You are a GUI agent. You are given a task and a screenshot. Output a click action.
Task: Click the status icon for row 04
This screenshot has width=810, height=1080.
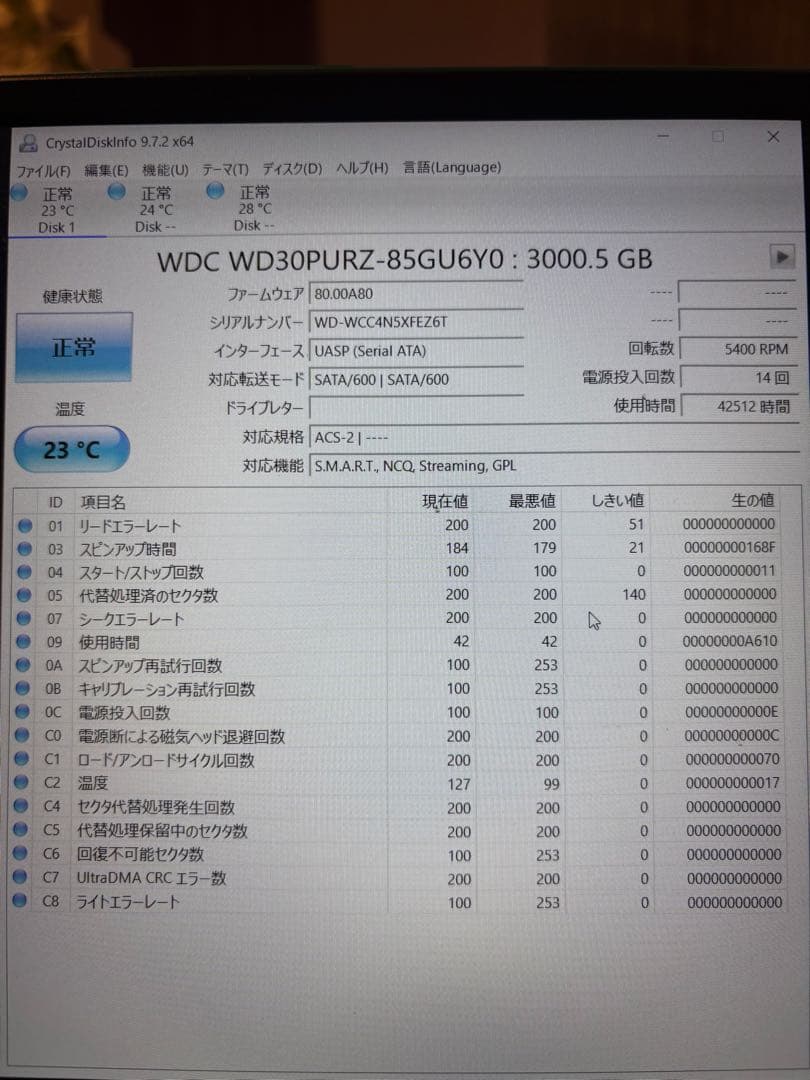[24, 572]
